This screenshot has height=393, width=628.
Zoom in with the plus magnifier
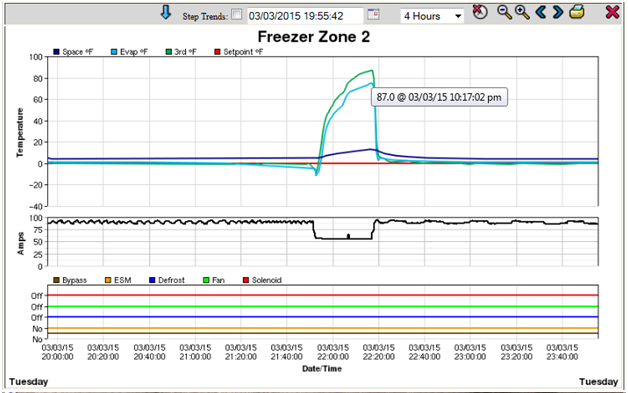[x=522, y=12]
